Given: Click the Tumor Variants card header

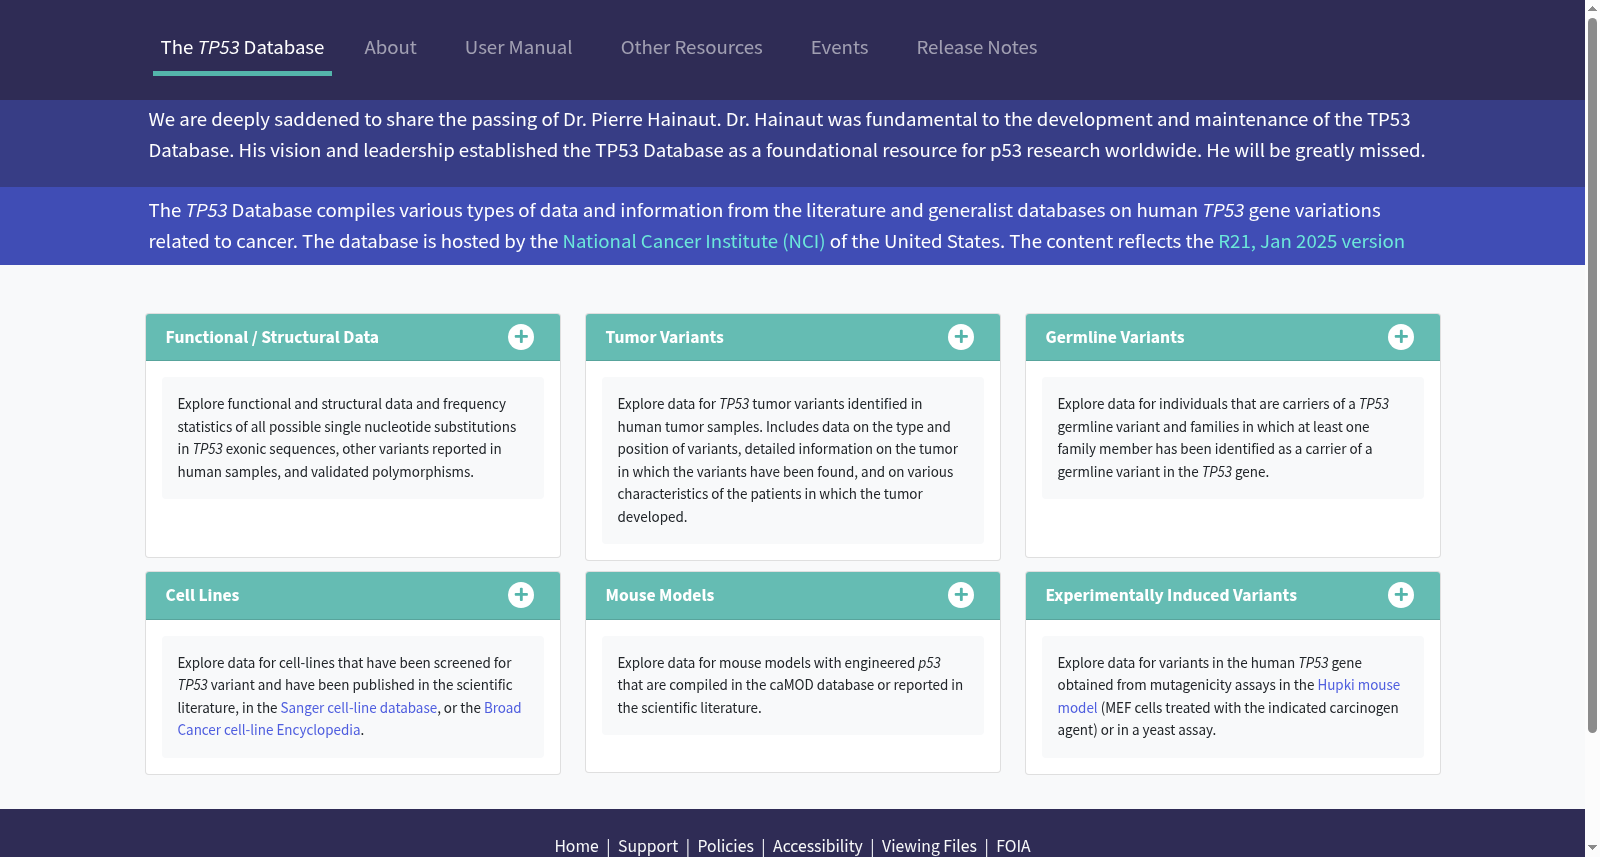Looking at the screenshot, I should (x=793, y=337).
